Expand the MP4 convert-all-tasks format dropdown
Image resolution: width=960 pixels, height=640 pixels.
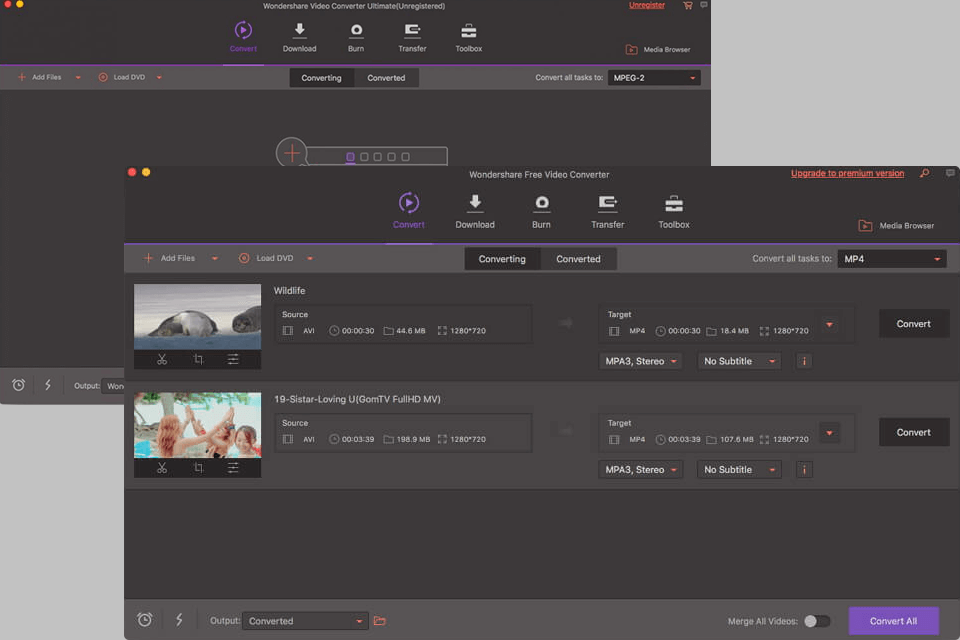(891, 259)
